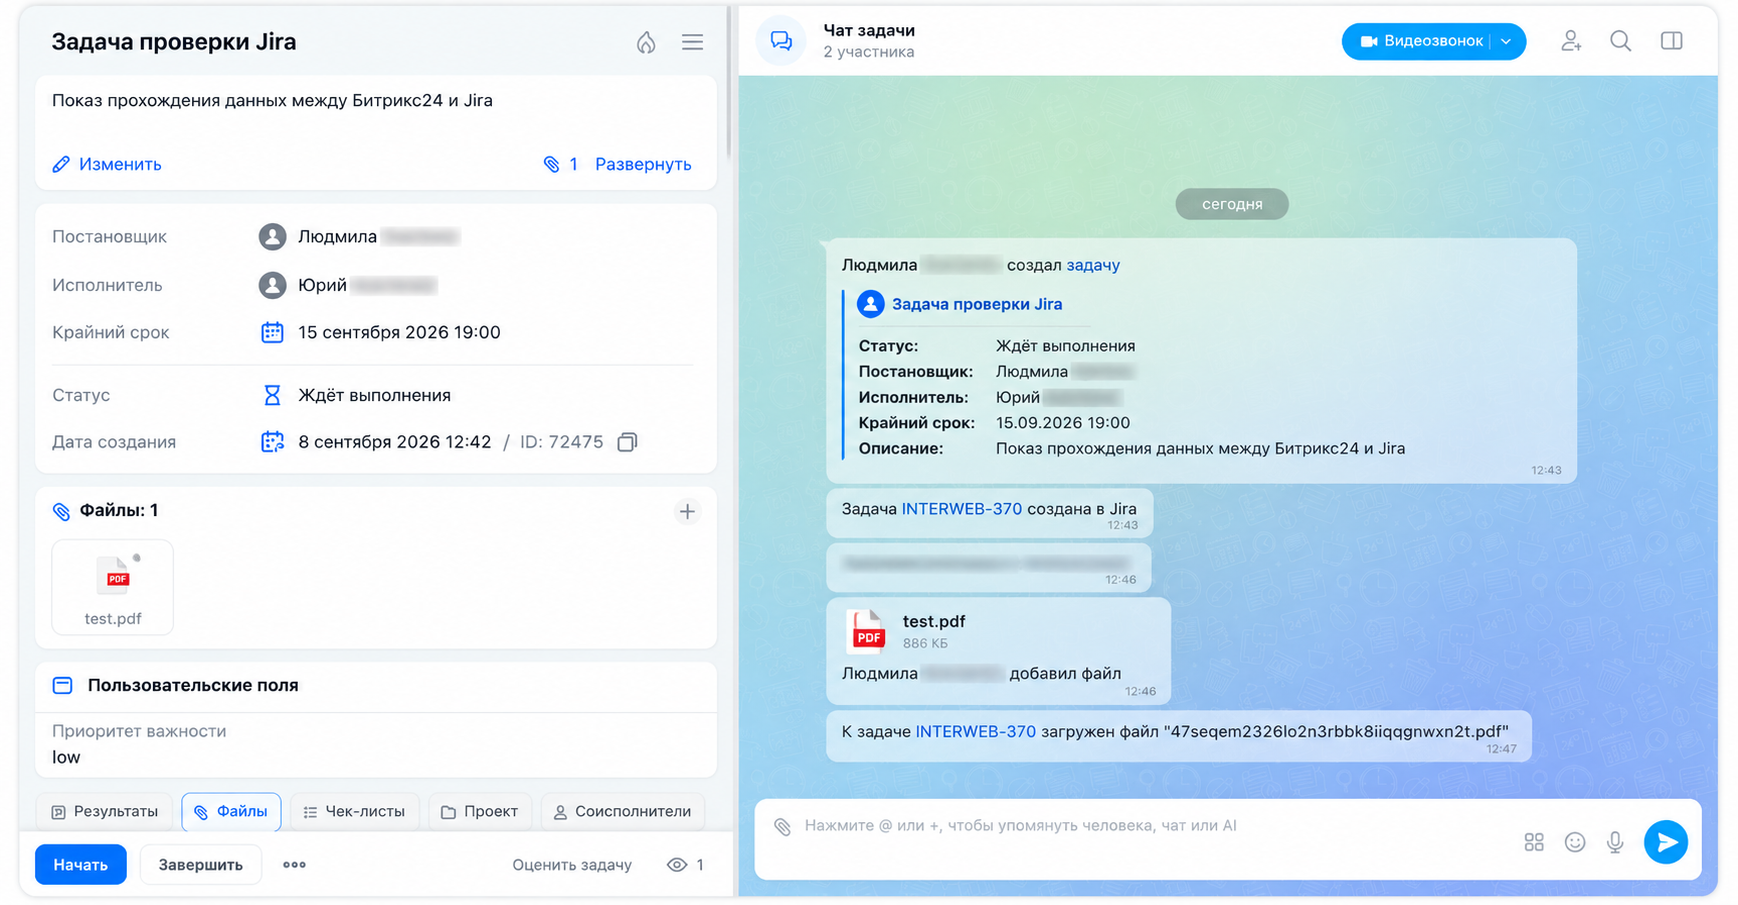Screen dimensions: 1738x905
Task: Click Изменить link to edit description
Action: point(107,164)
